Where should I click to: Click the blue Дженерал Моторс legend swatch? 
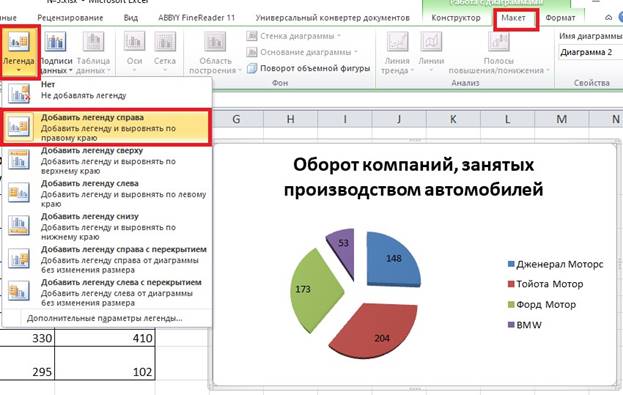coord(511,264)
